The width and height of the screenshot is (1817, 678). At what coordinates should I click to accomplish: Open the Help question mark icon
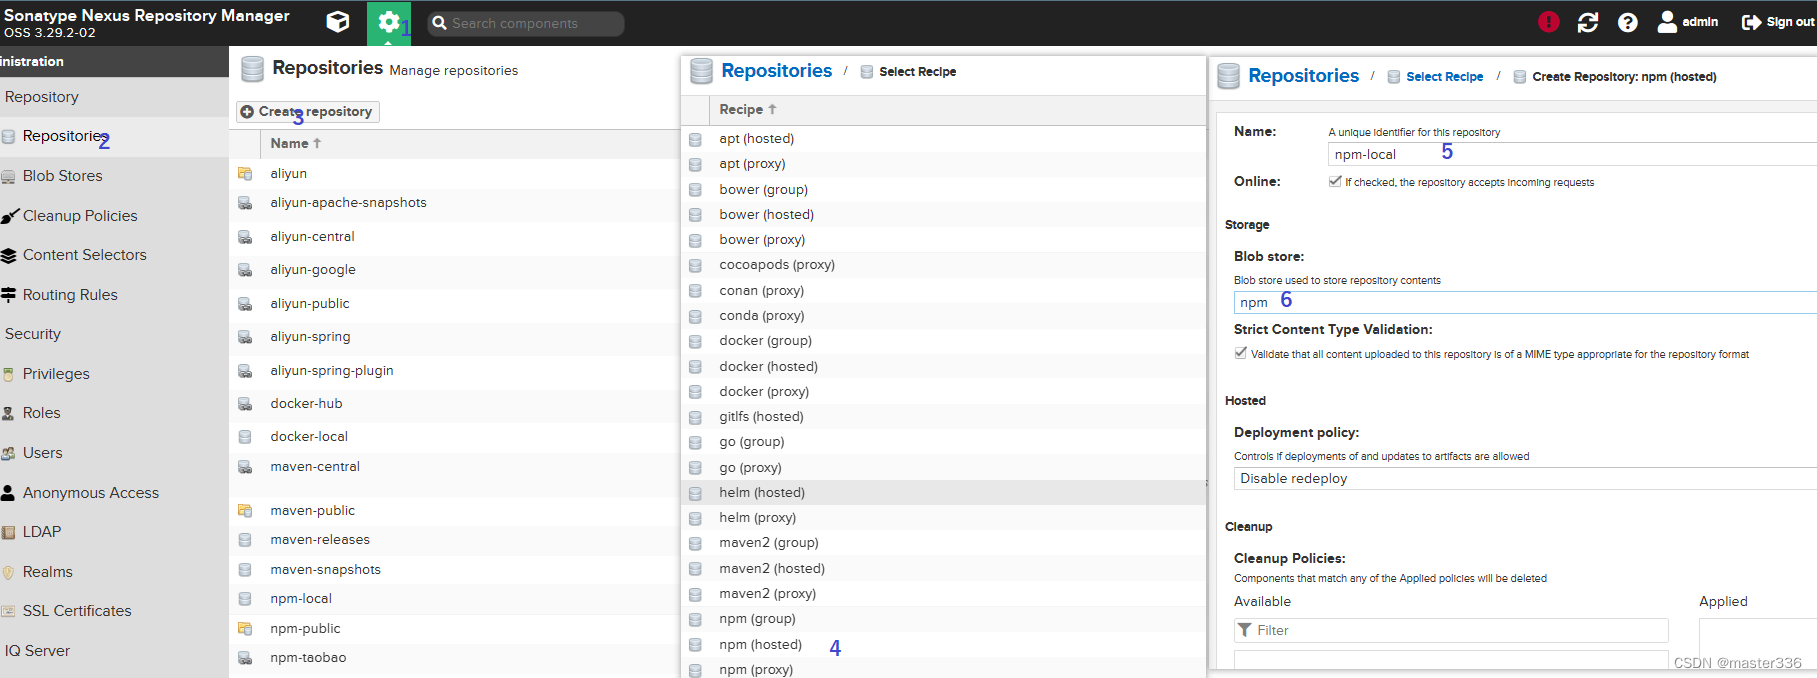tap(1628, 22)
